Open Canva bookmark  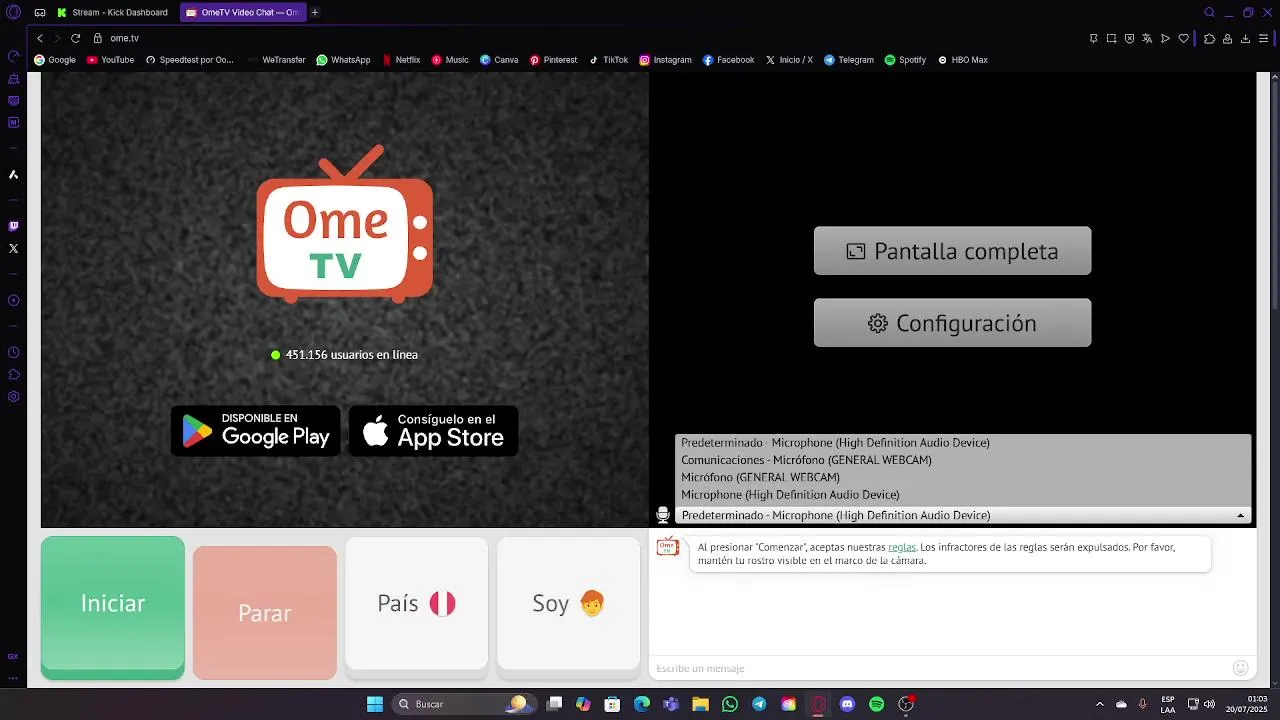[x=499, y=60]
